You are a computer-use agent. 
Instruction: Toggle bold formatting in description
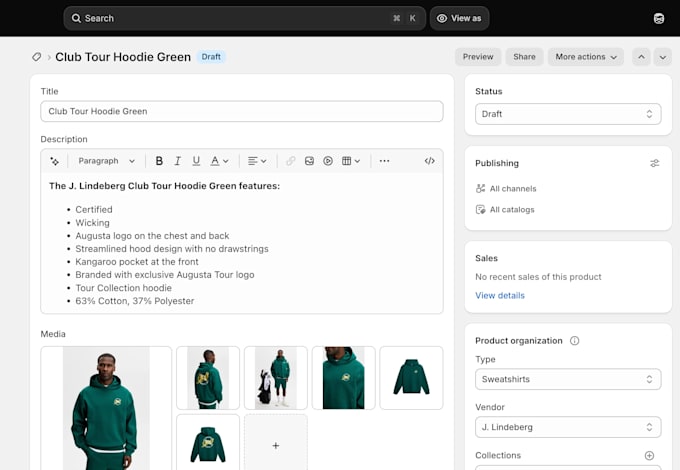pyautogui.click(x=159, y=161)
